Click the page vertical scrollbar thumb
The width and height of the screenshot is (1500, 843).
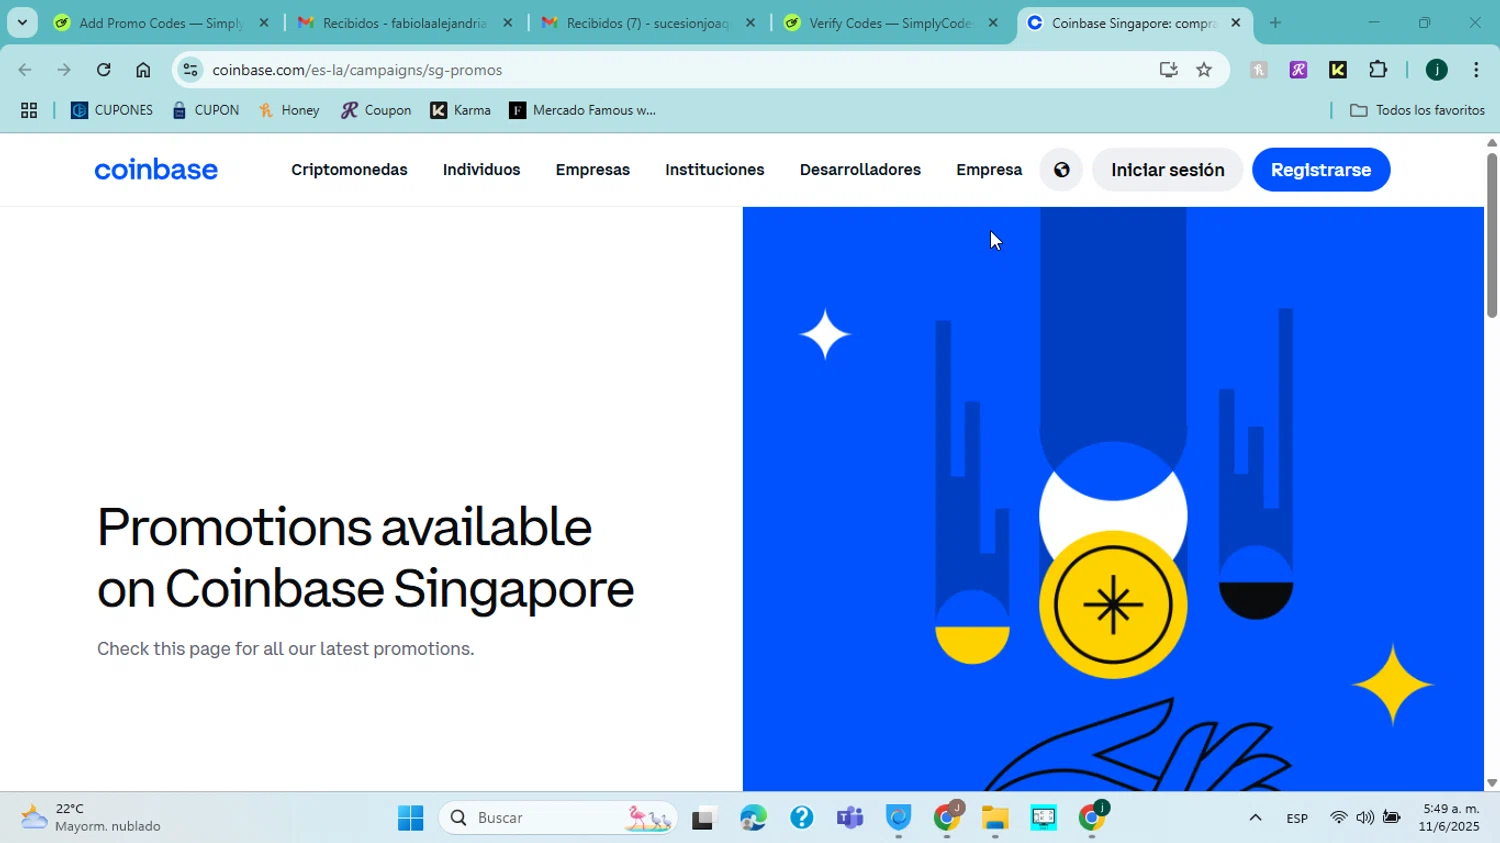(x=1492, y=235)
